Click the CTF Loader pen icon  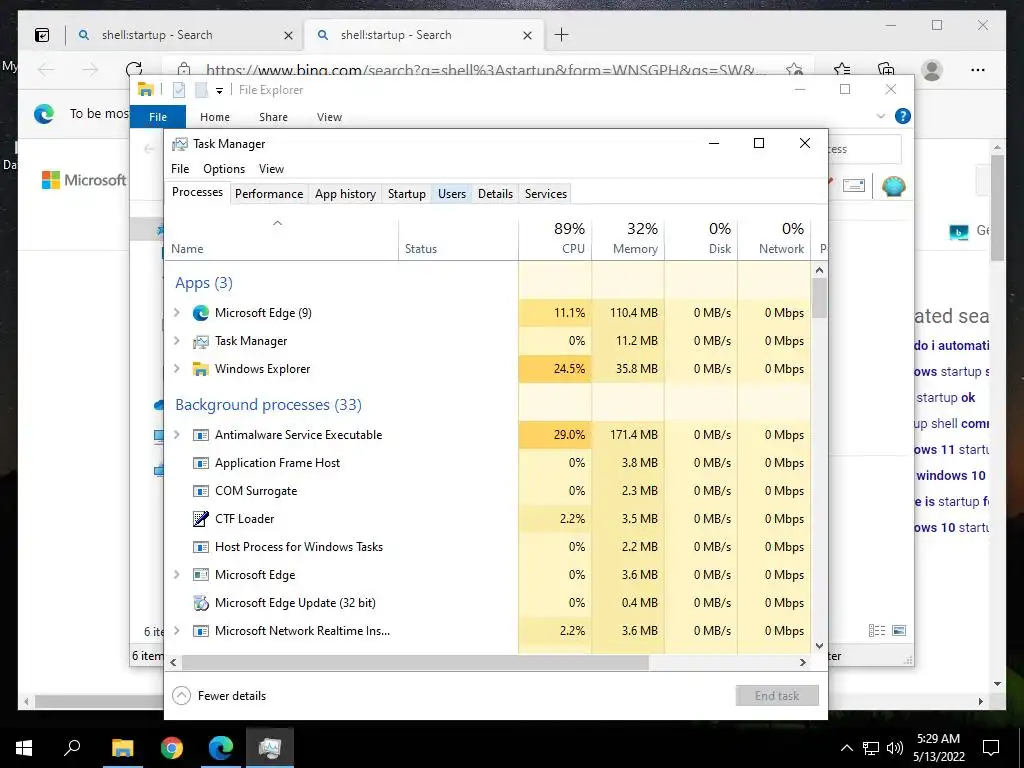[200, 519]
